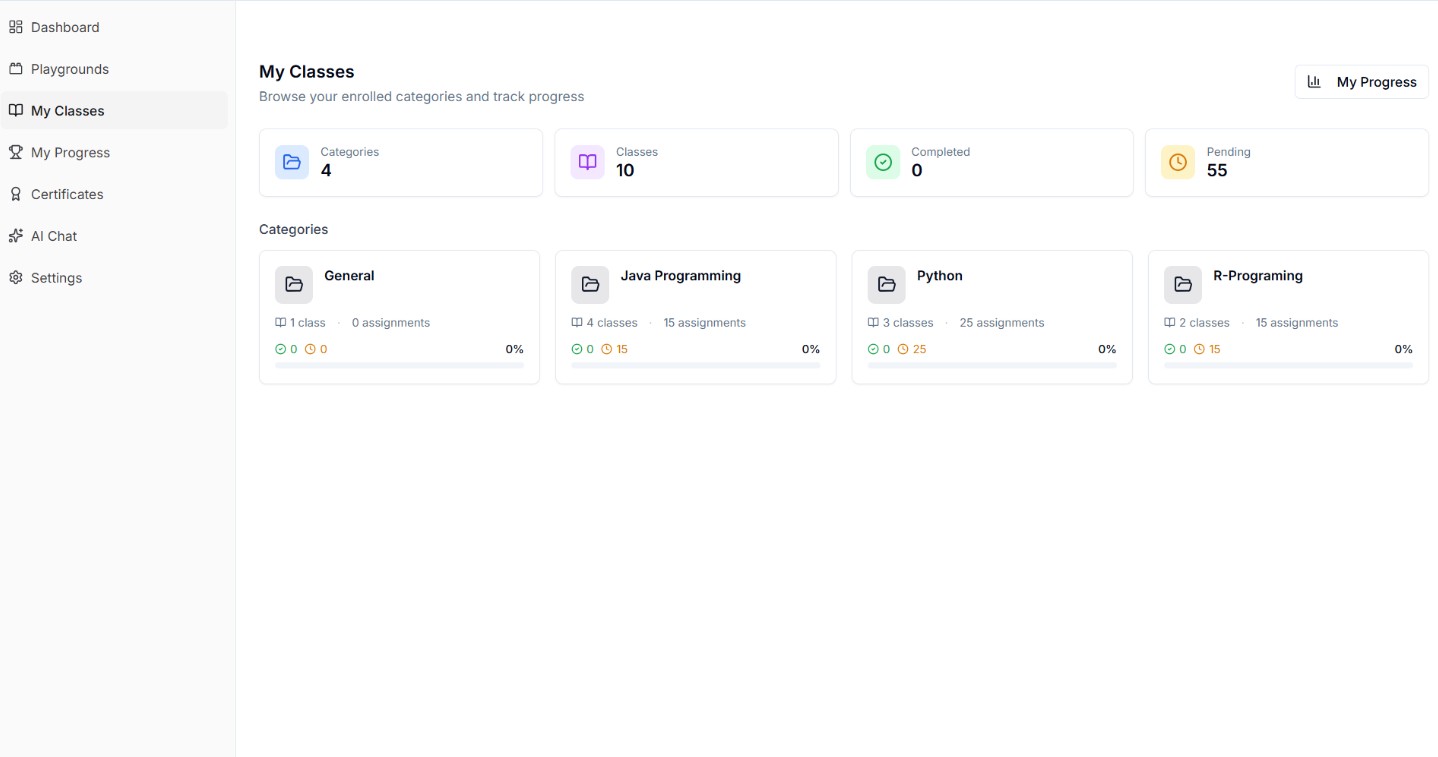
Task: Open Settings using the gear icon
Action: pos(16,278)
